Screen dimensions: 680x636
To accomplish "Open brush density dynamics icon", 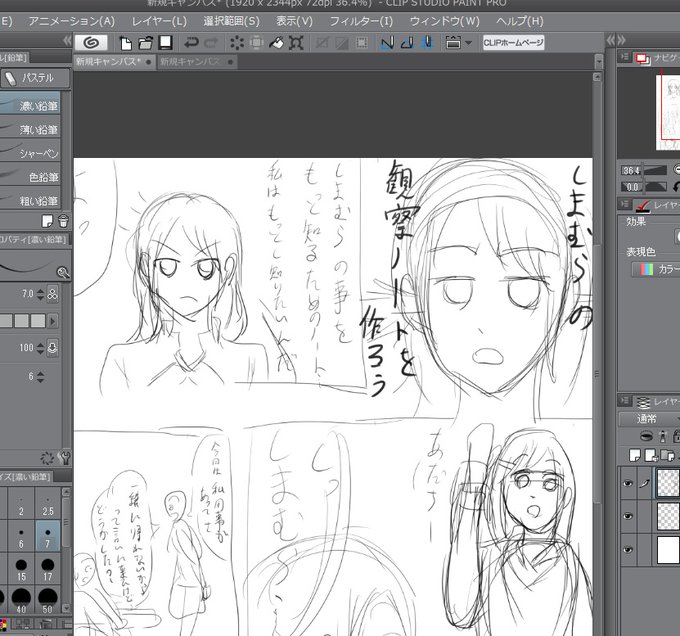I will click(x=52, y=348).
